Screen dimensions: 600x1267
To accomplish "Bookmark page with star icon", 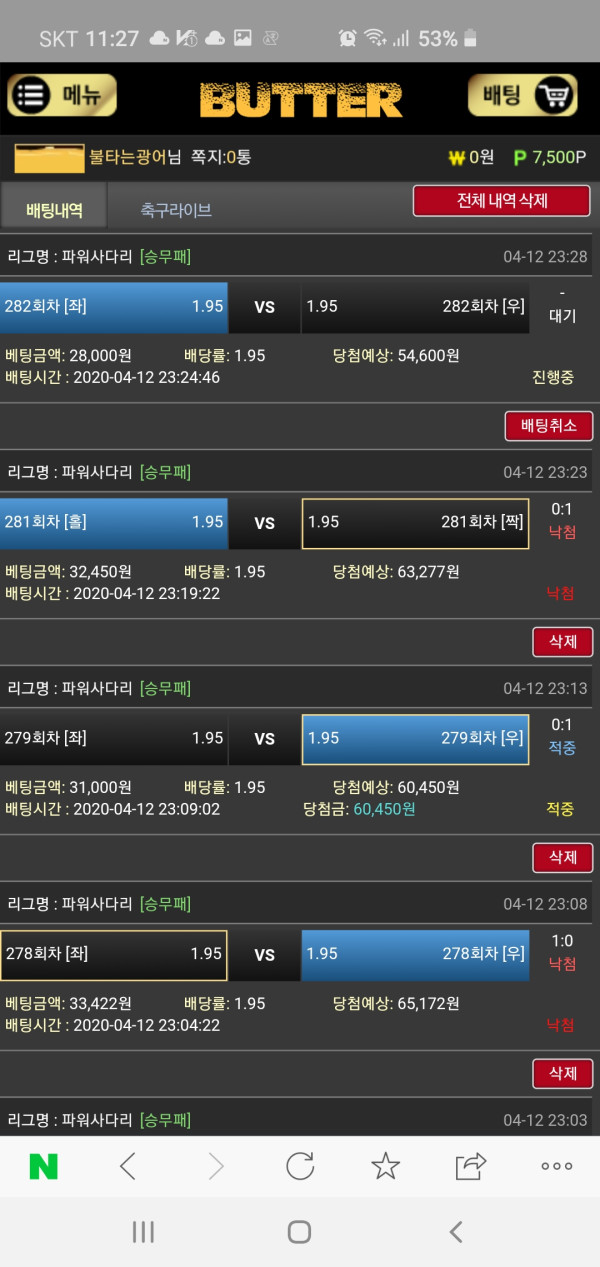I will 385,1166.
